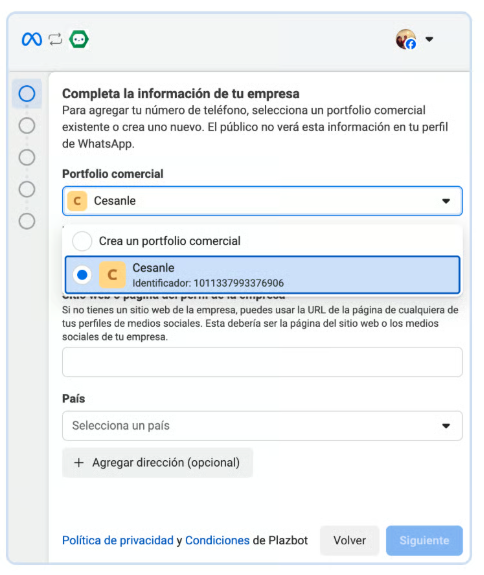Click the Facebook profile avatar
The height and width of the screenshot is (575, 484).
coord(406,39)
